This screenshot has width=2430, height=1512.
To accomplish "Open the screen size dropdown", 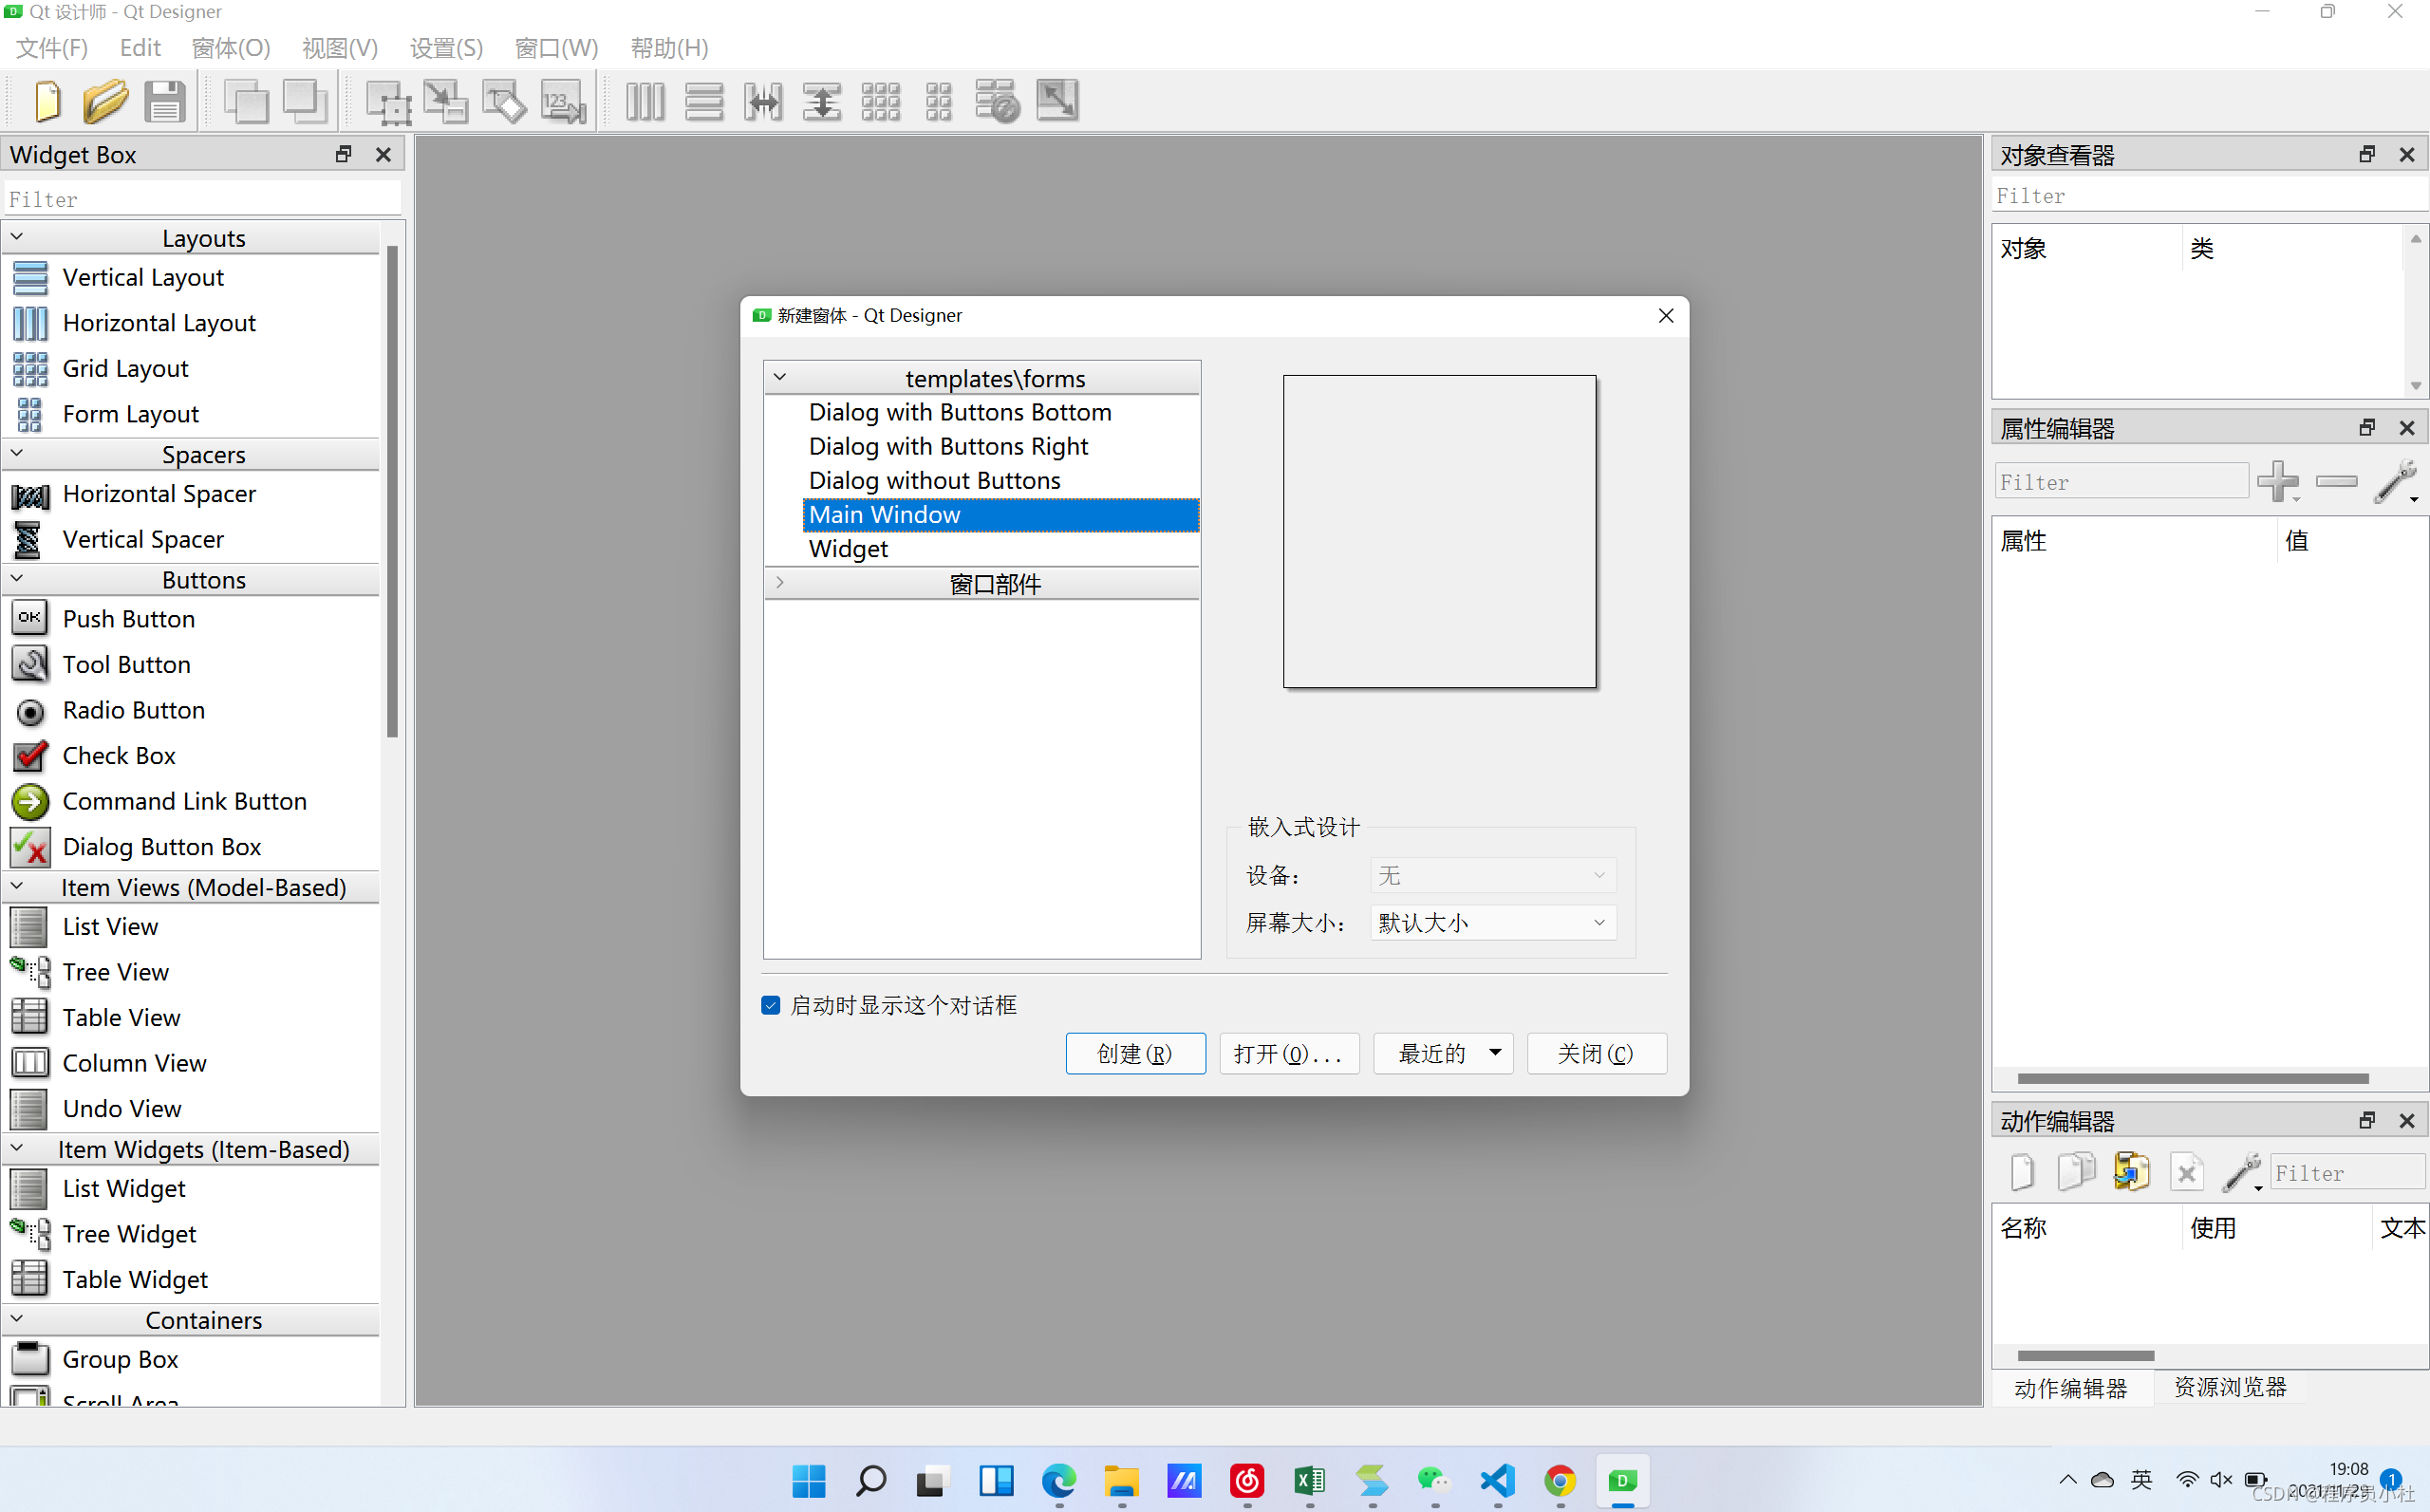I will 1492,922.
